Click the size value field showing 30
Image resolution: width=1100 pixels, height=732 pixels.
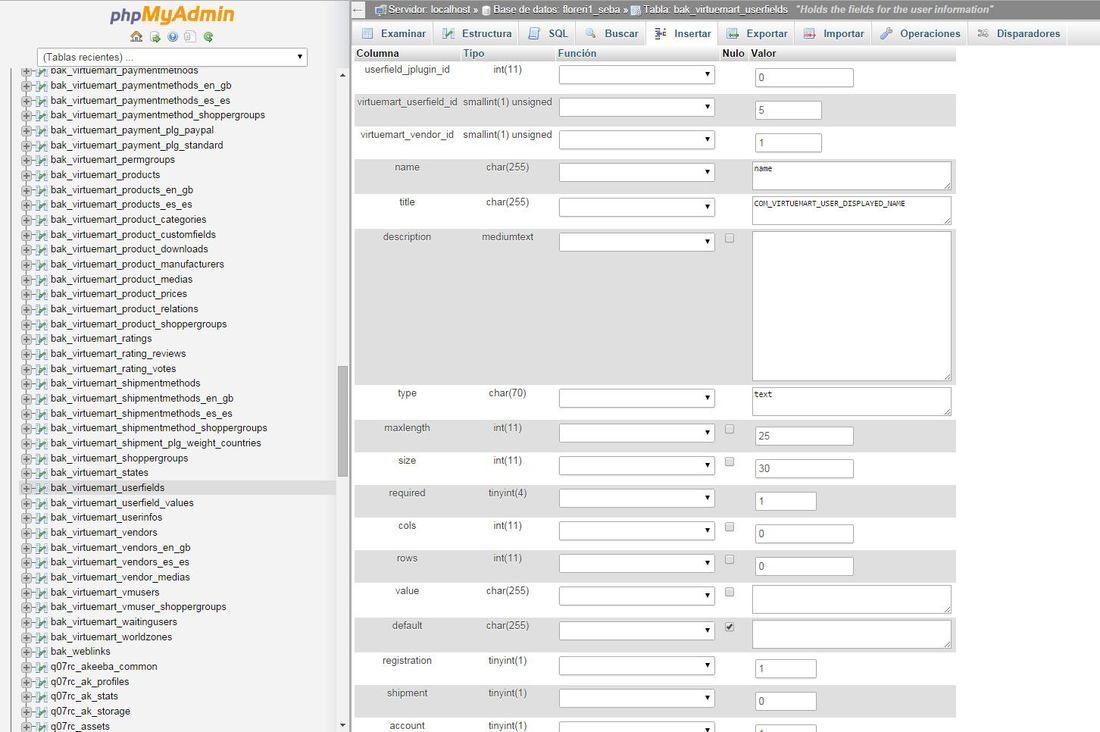[804, 469]
